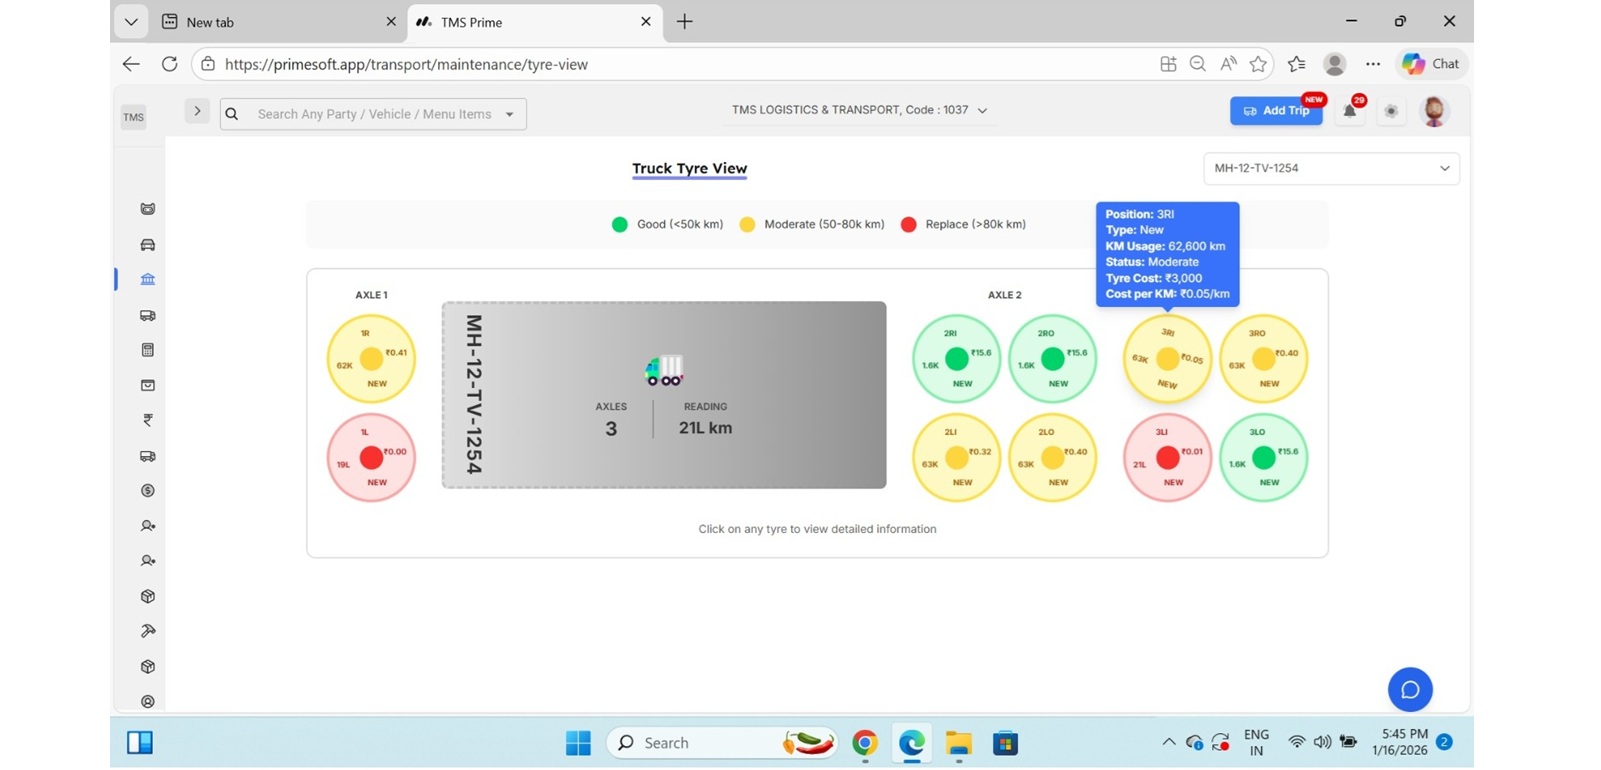
Task: Open the rupee symbol sidebar icon
Action: [x=148, y=420]
